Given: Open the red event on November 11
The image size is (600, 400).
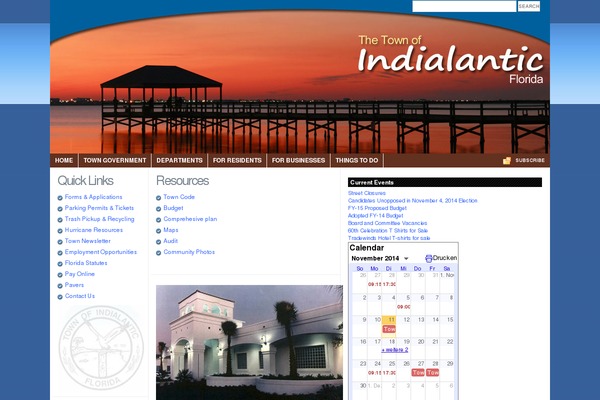Looking at the screenshot, I should [389, 329].
